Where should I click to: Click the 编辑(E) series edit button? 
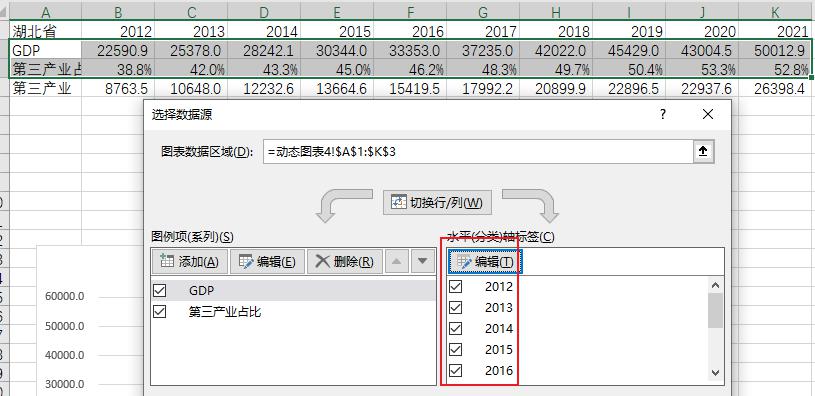(267, 261)
